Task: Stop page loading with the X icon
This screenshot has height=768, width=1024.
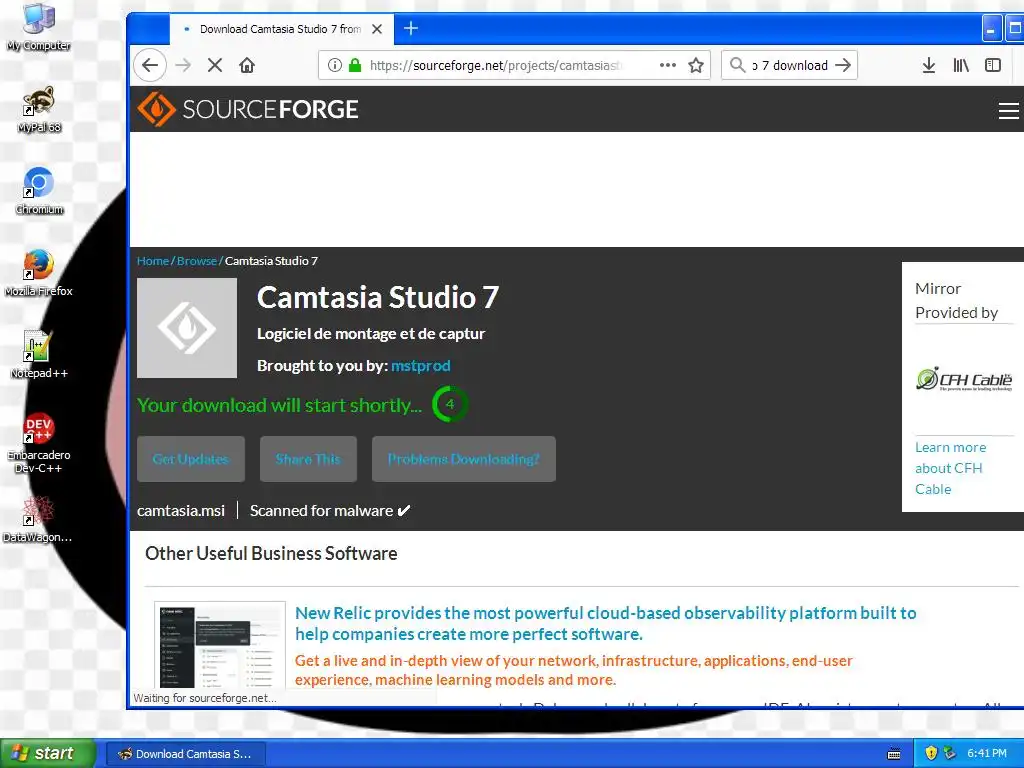Action: 215,65
